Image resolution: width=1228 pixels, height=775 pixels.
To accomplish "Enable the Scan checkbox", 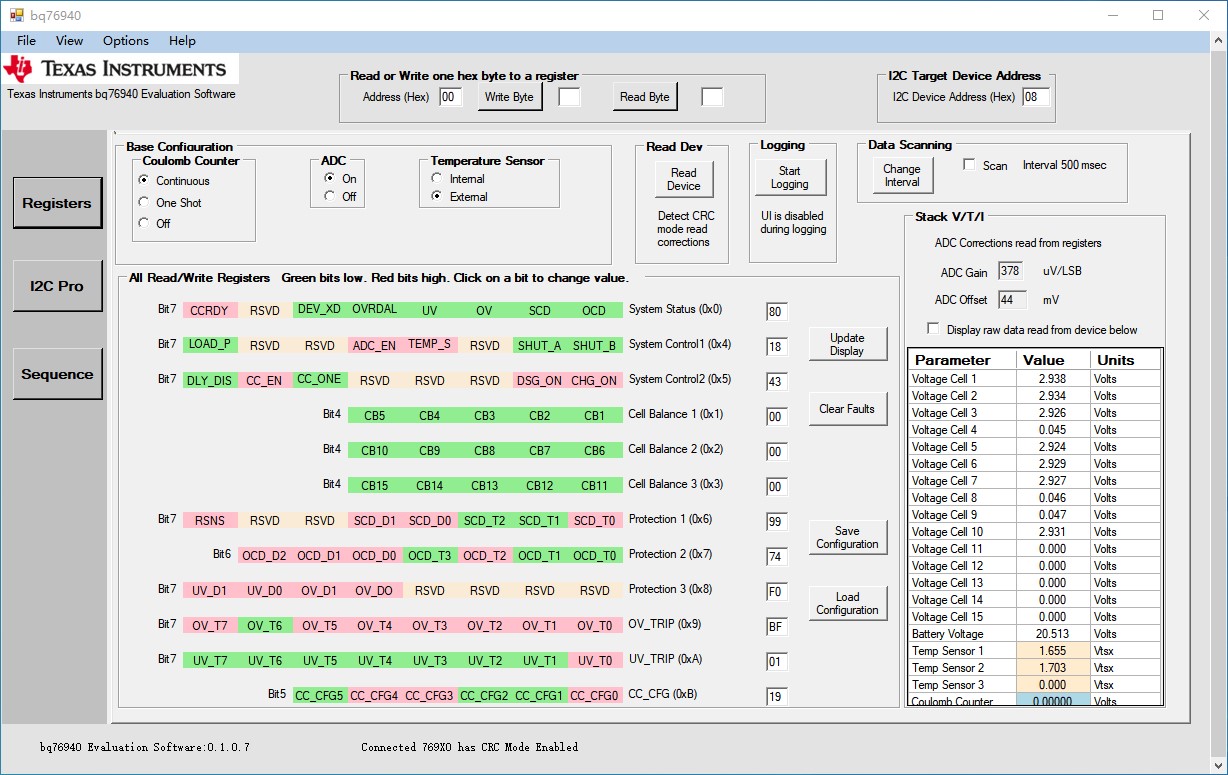I will coord(969,165).
